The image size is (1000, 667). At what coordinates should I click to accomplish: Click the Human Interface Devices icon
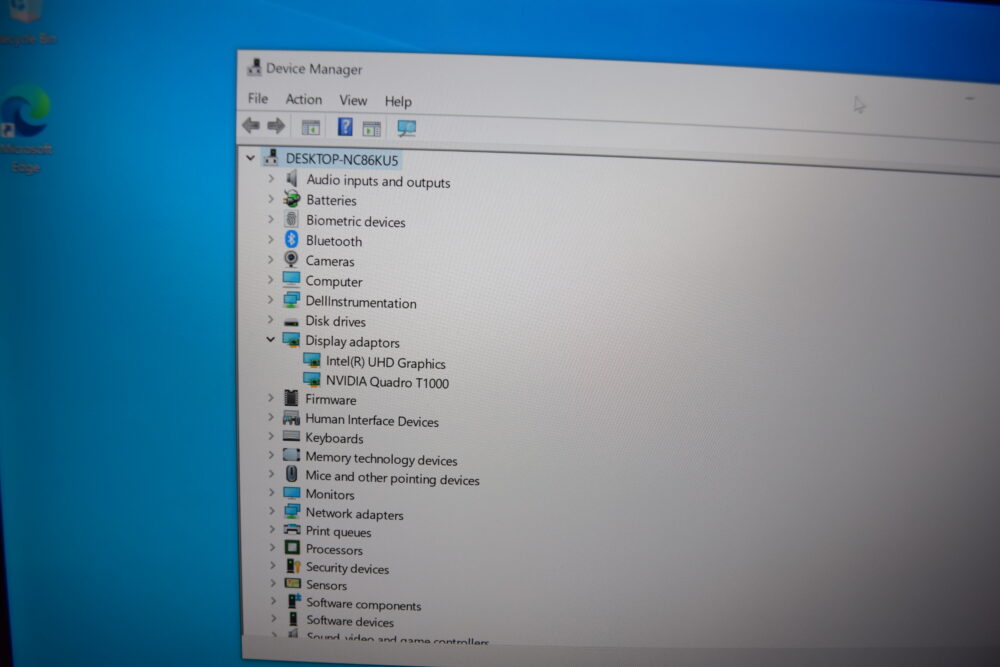291,418
